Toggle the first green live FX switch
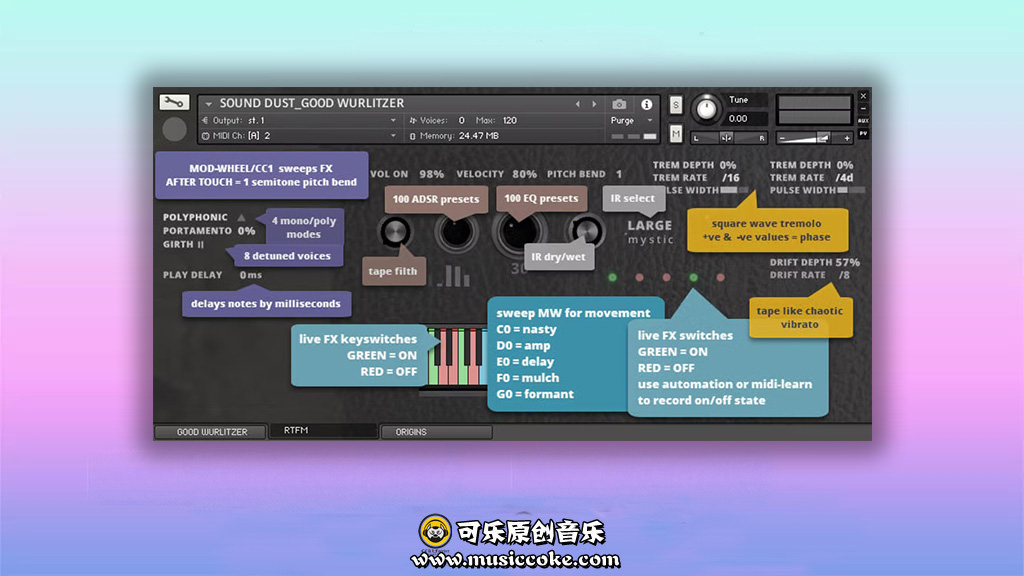The height and width of the screenshot is (576, 1024). [613, 278]
